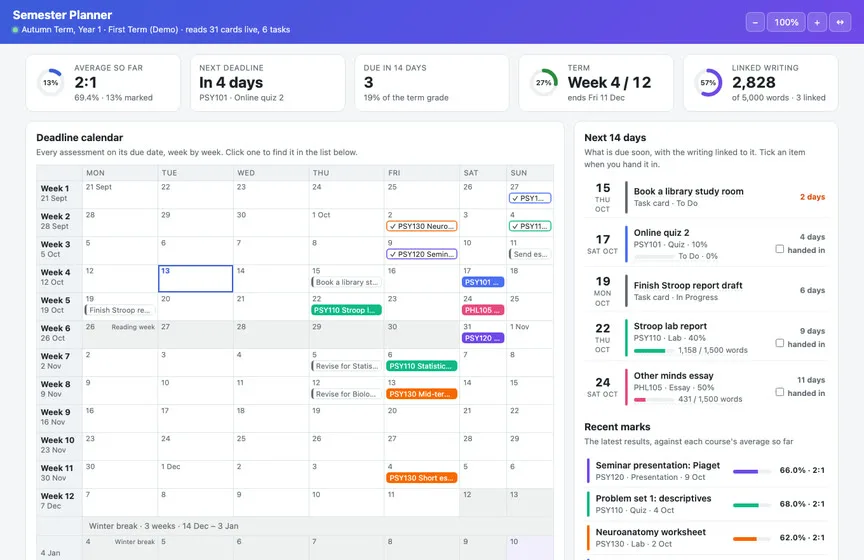Click the 'Reading week' label in Week 6
Viewport: 864px width, 560px height.
(x=133, y=327)
